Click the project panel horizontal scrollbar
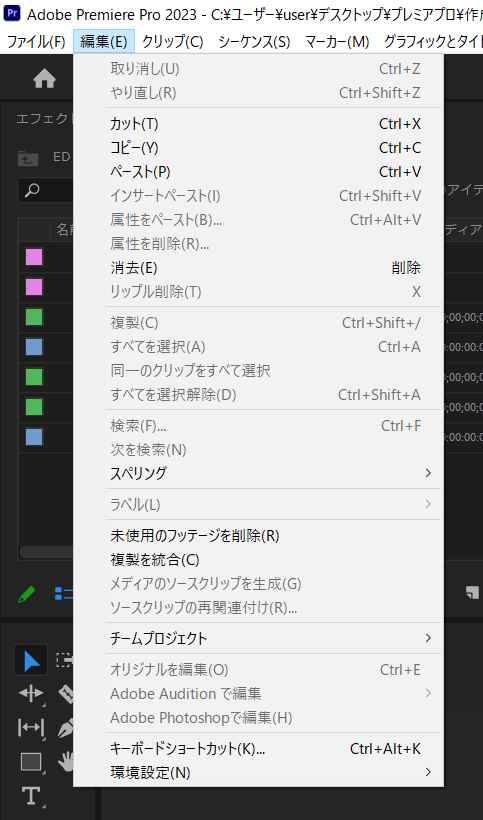The height and width of the screenshot is (820, 483). pyautogui.click(x=47, y=552)
